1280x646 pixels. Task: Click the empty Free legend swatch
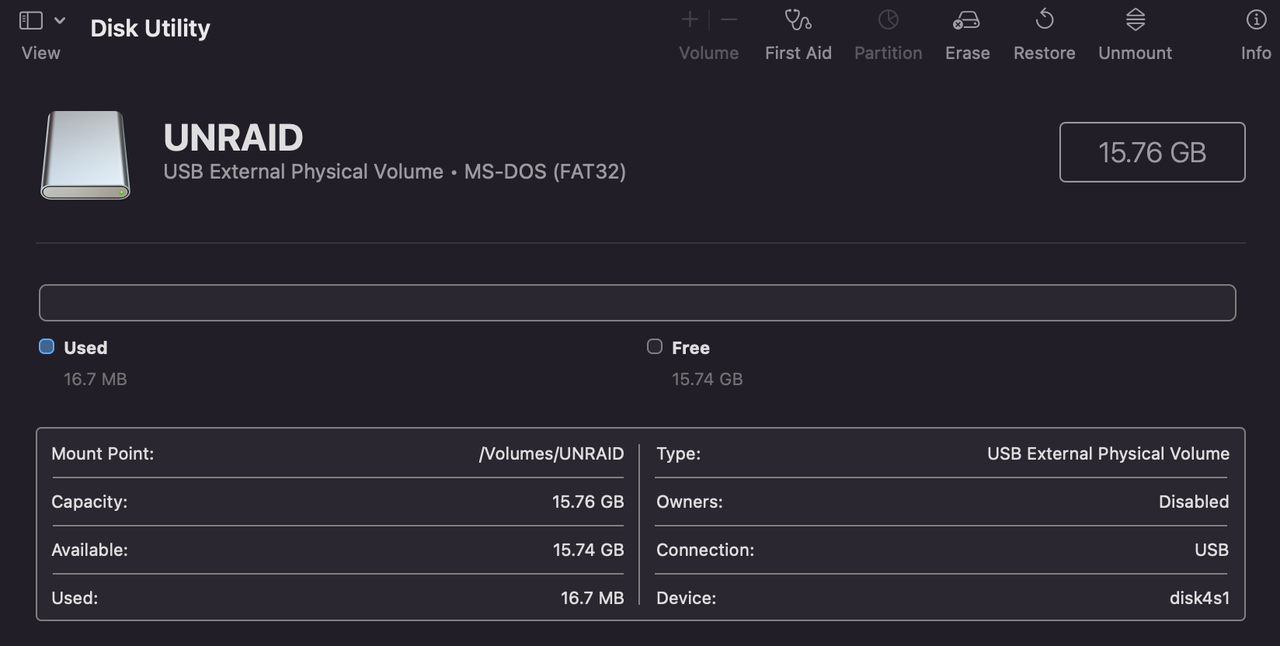655,347
